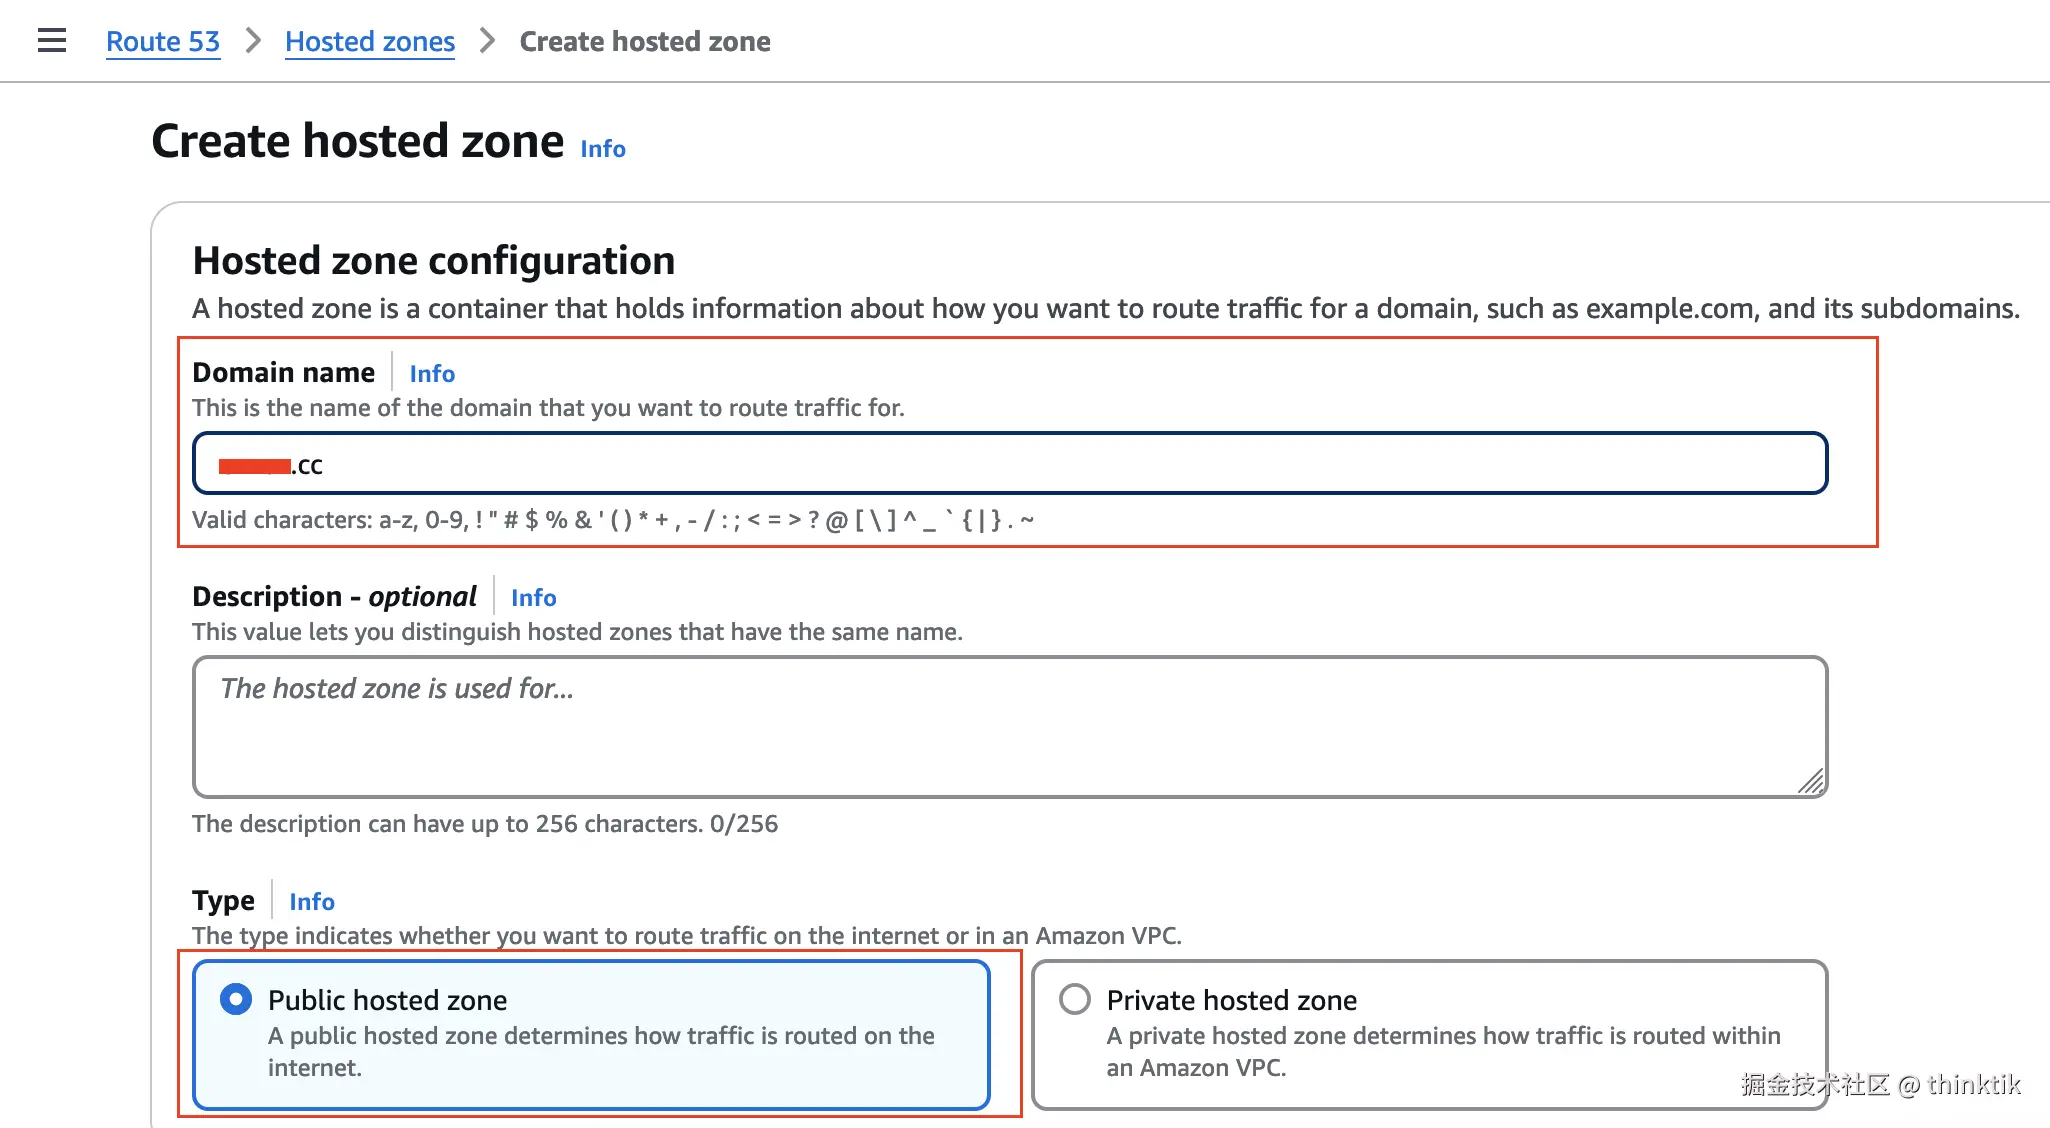This screenshot has height=1128, width=2050.
Task: Open Hosted zones breadcrumb link
Action: click(370, 42)
